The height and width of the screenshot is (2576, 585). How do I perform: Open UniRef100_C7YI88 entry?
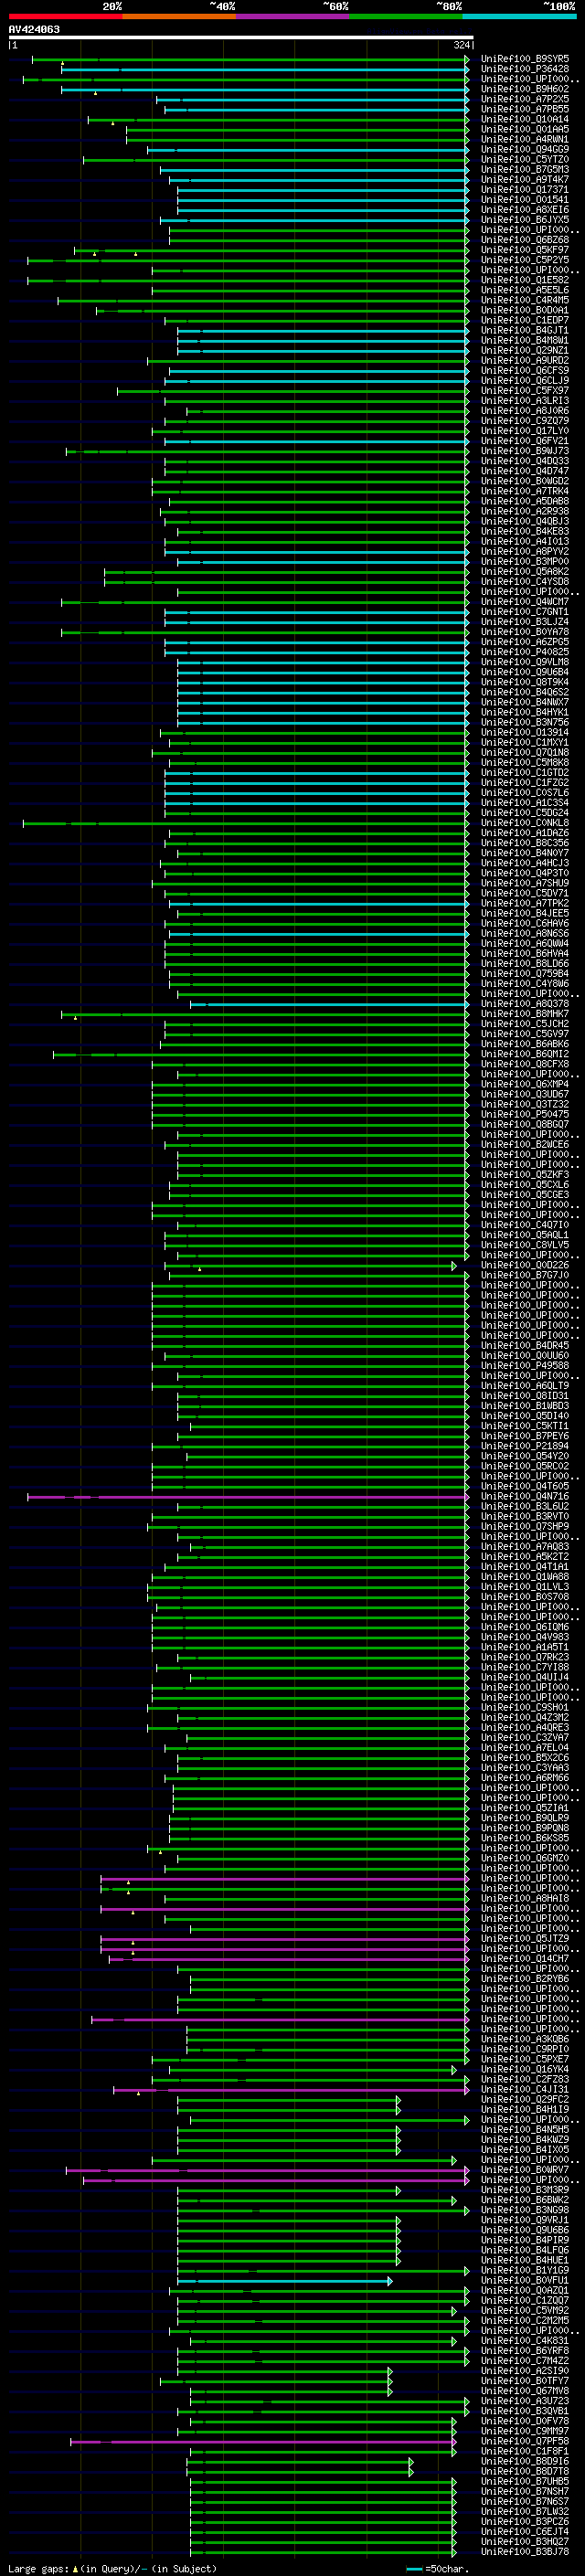[x=525, y=1667]
